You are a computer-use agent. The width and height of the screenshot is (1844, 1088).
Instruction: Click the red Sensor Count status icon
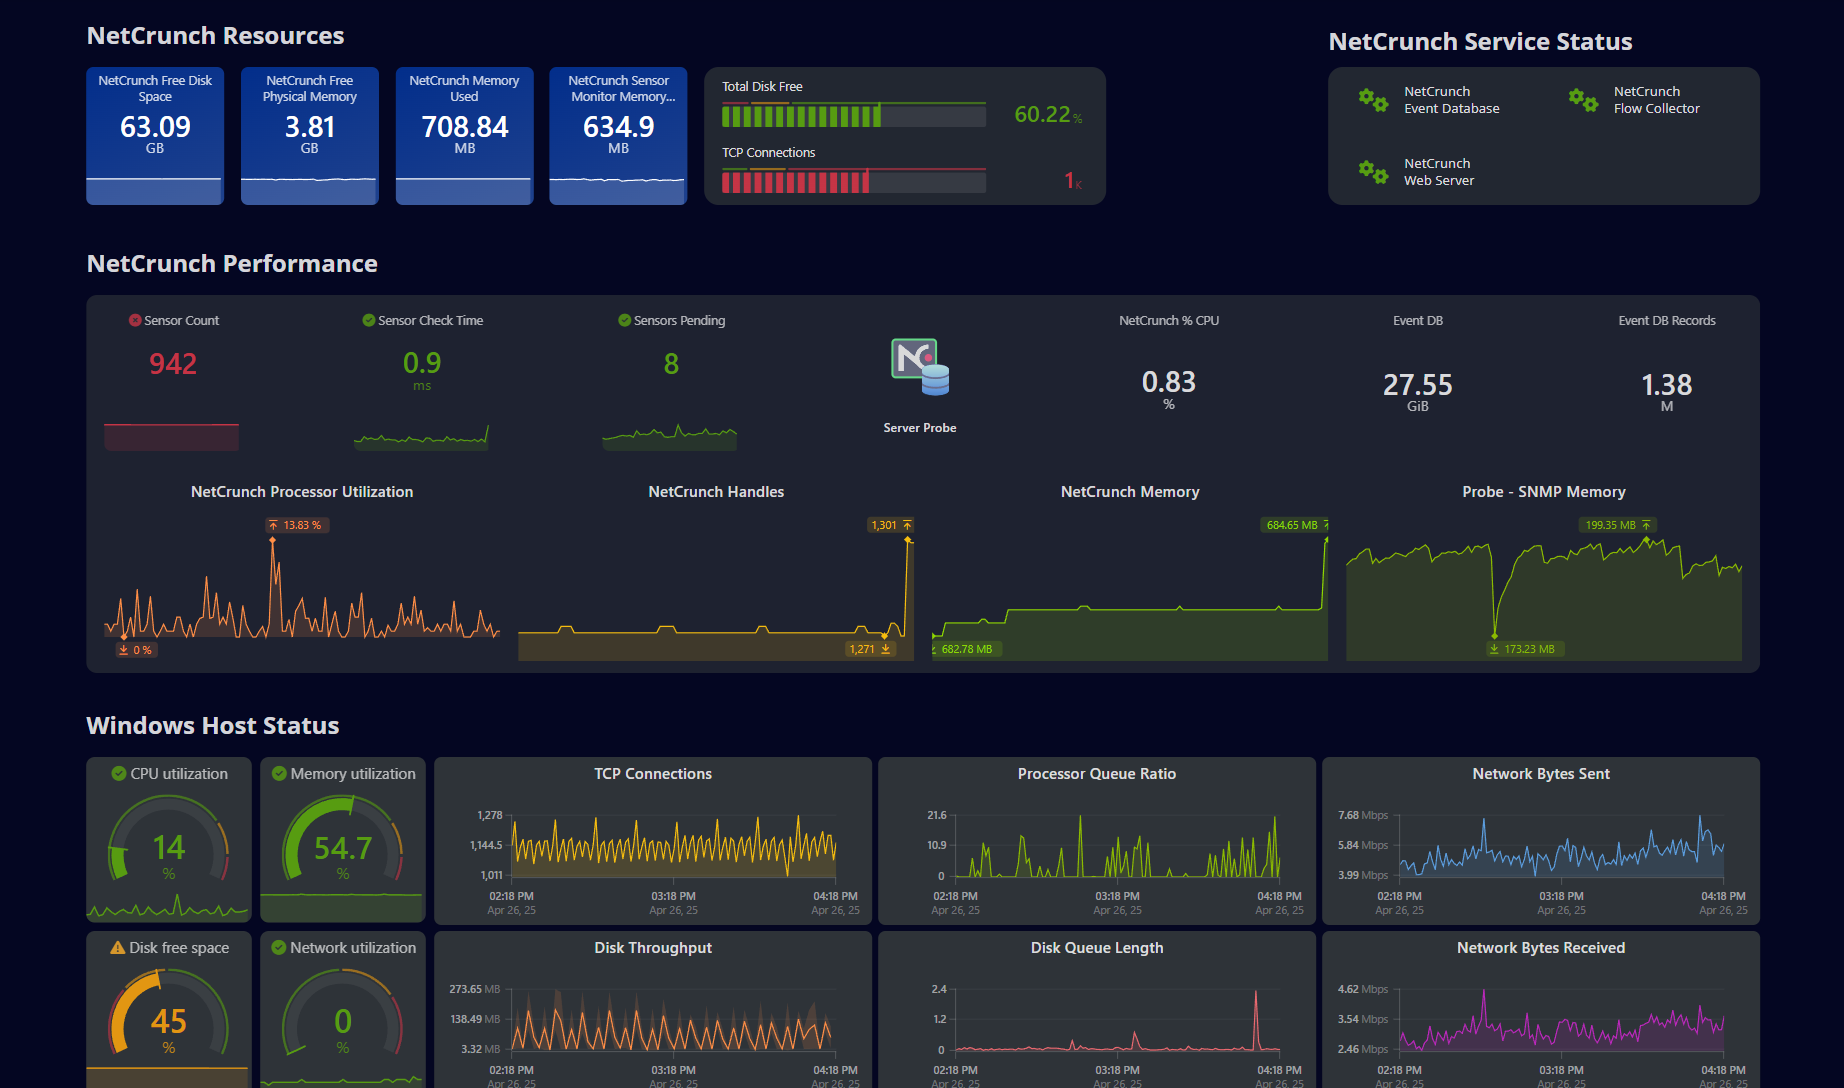135,320
